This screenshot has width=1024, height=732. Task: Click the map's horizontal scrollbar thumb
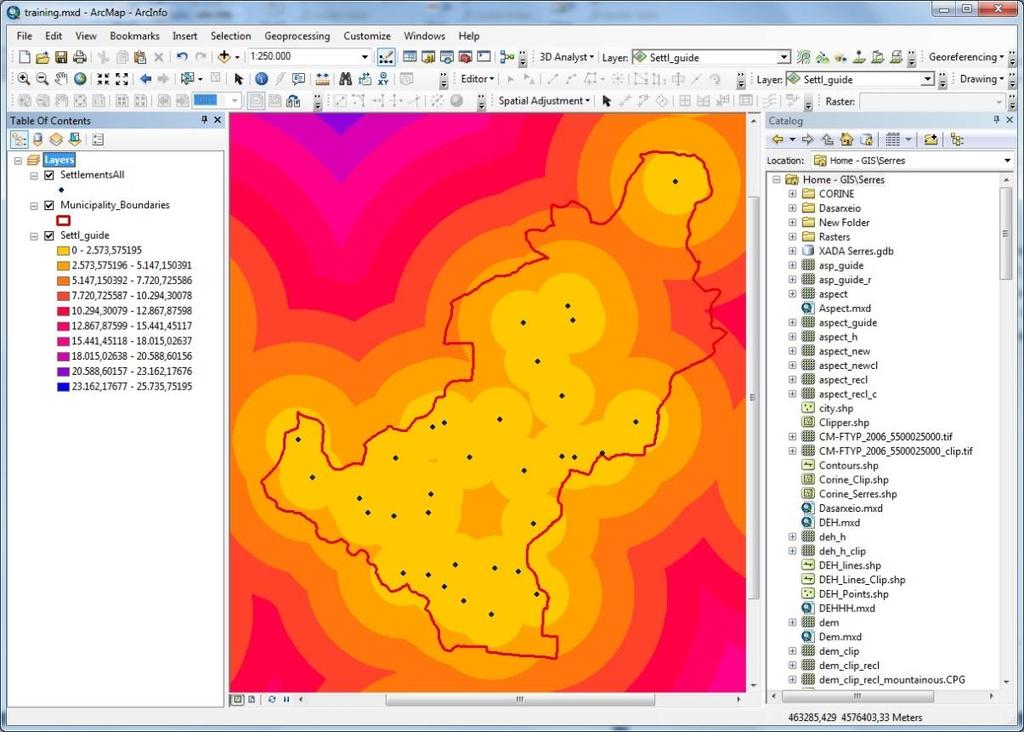pos(520,699)
